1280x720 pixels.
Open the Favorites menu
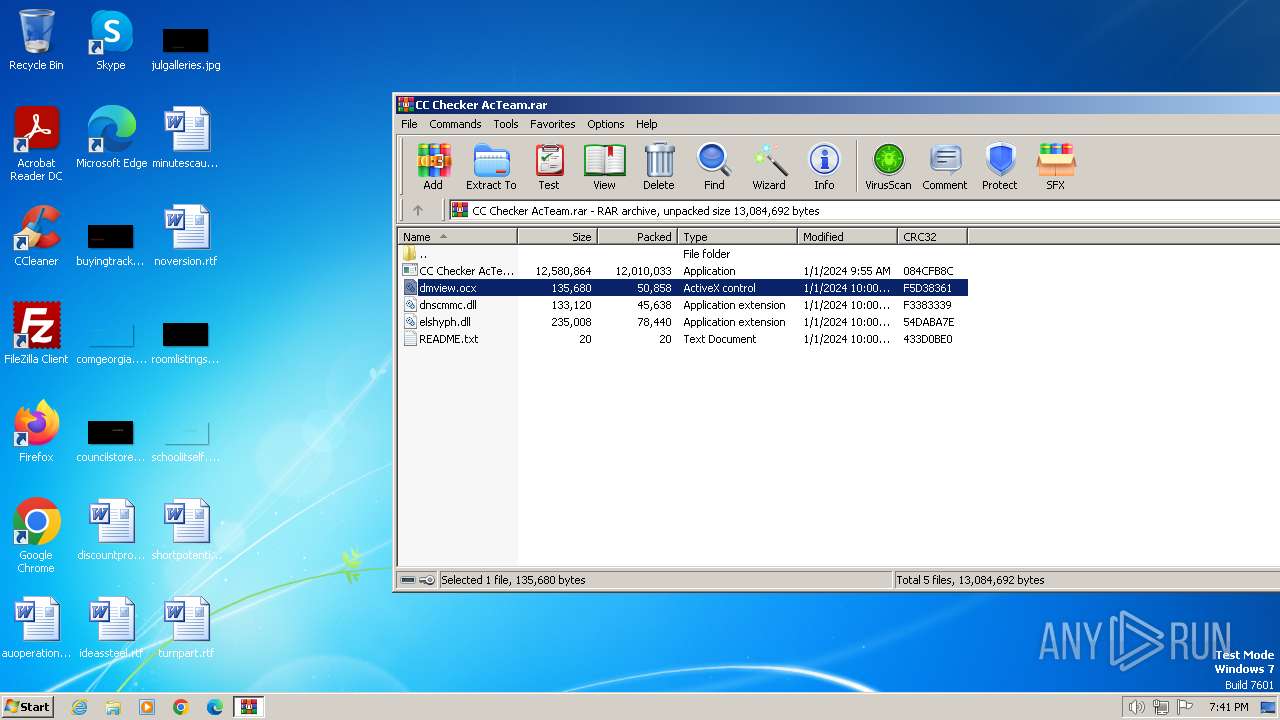coord(553,124)
